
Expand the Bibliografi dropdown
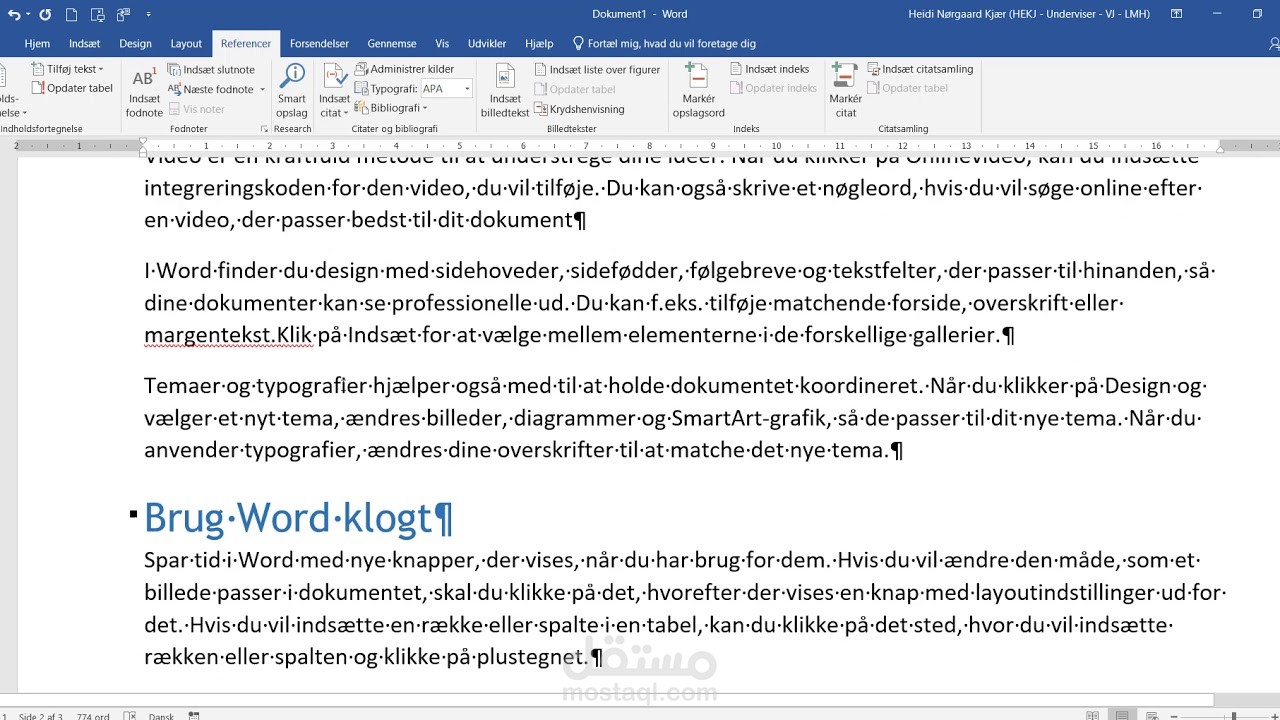point(391,108)
